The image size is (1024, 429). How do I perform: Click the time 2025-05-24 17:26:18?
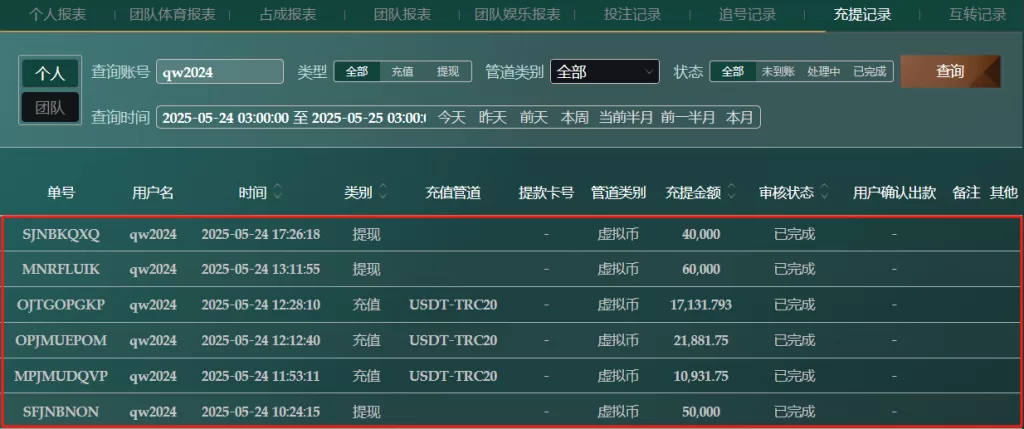pyautogui.click(x=261, y=234)
